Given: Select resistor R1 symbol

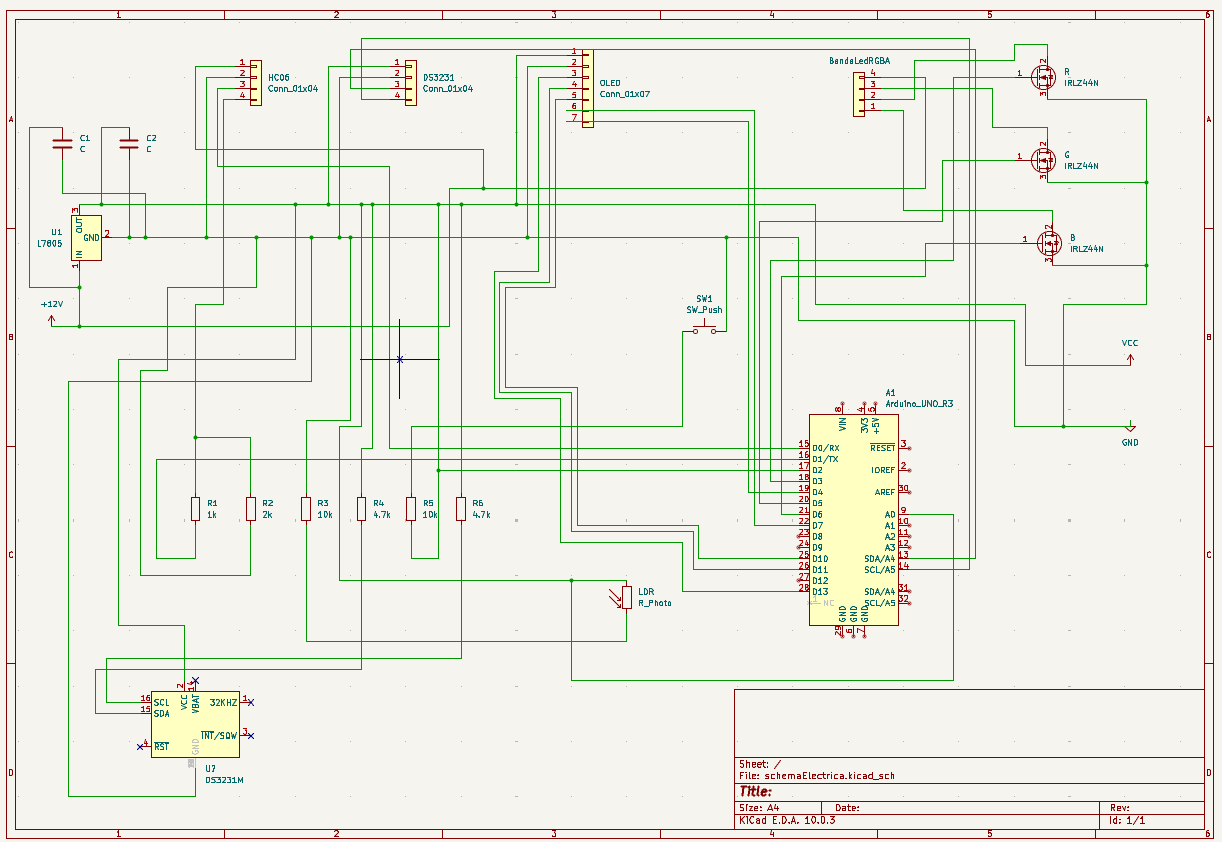Looking at the screenshot, I should [195, 509].
